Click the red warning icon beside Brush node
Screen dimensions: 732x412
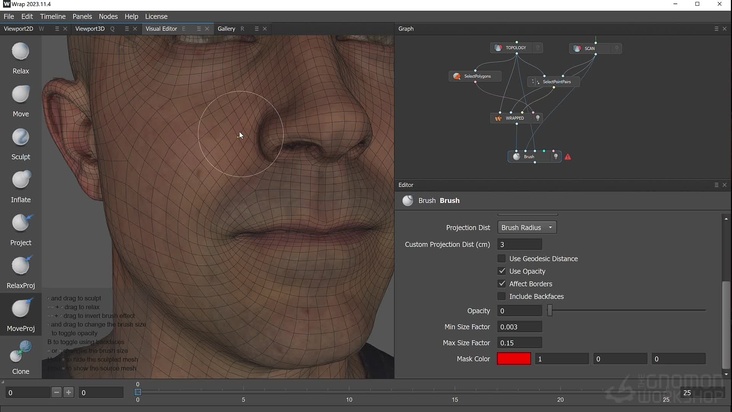click(x=568, y=157)
